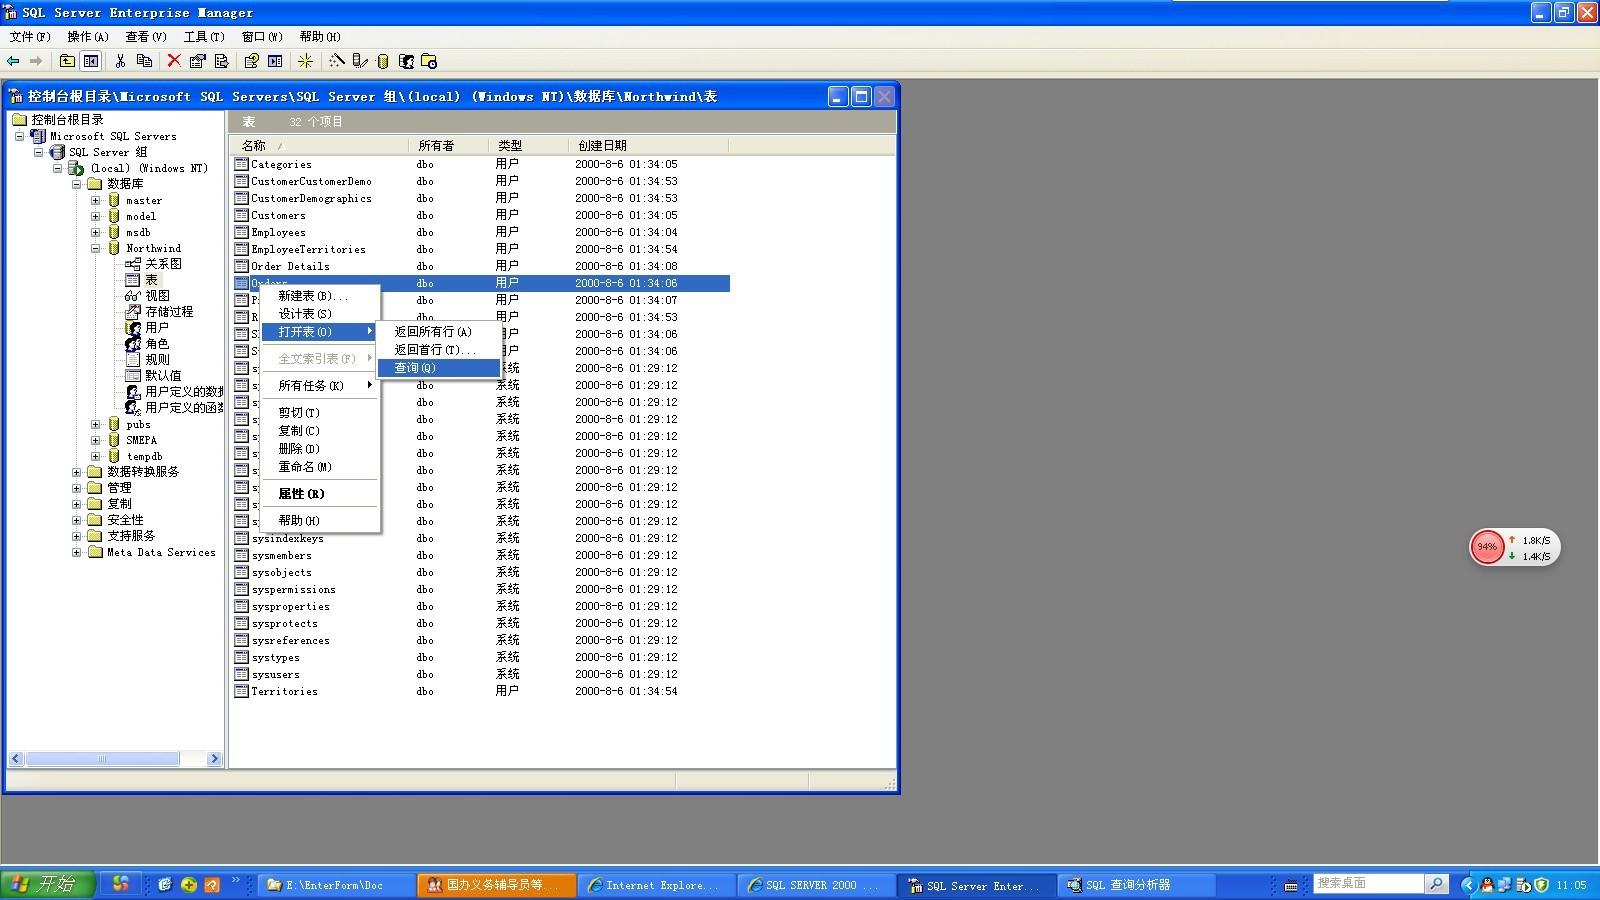Image resolution: width=1600 pixels, height=900 pixels.
Task: Click the Run a wizard wand icon
Action: (x=337, y=61)
